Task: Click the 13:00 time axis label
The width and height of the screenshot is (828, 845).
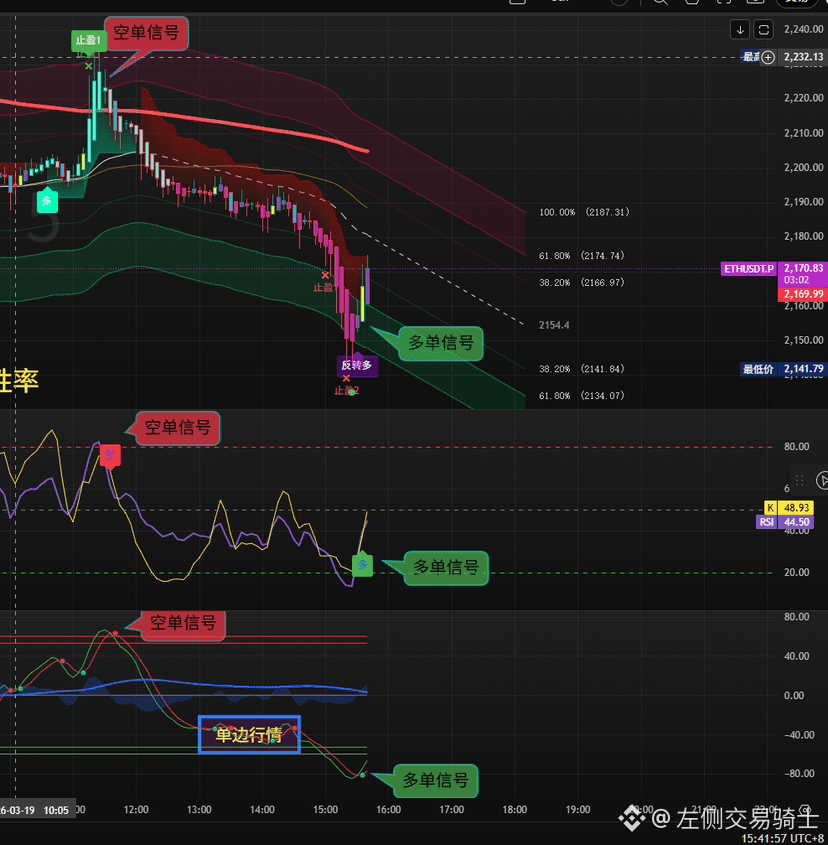Action: [x=199, y=809]
